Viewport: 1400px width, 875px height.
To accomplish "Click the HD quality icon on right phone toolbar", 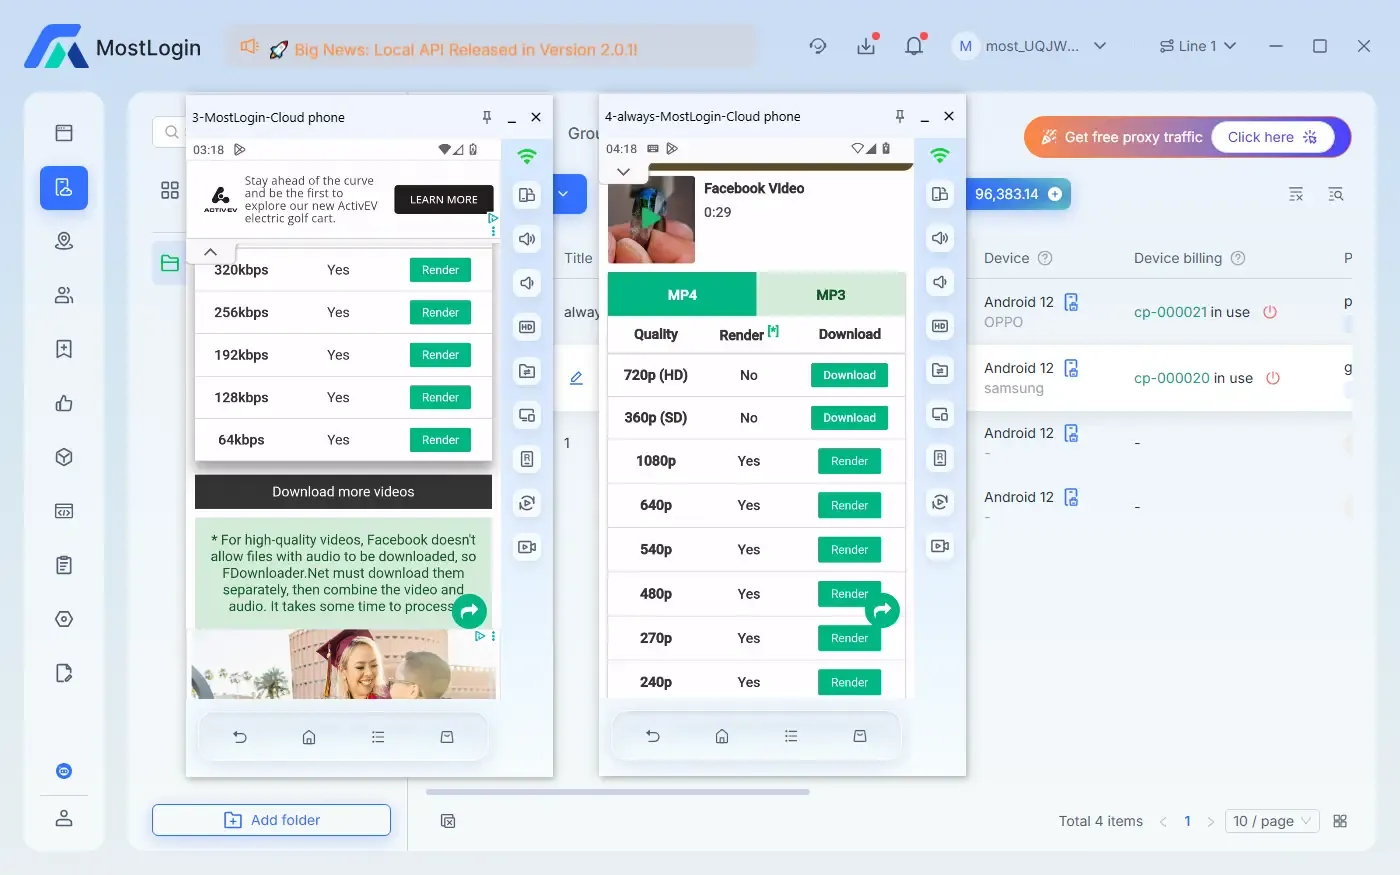I will (940, 326).
